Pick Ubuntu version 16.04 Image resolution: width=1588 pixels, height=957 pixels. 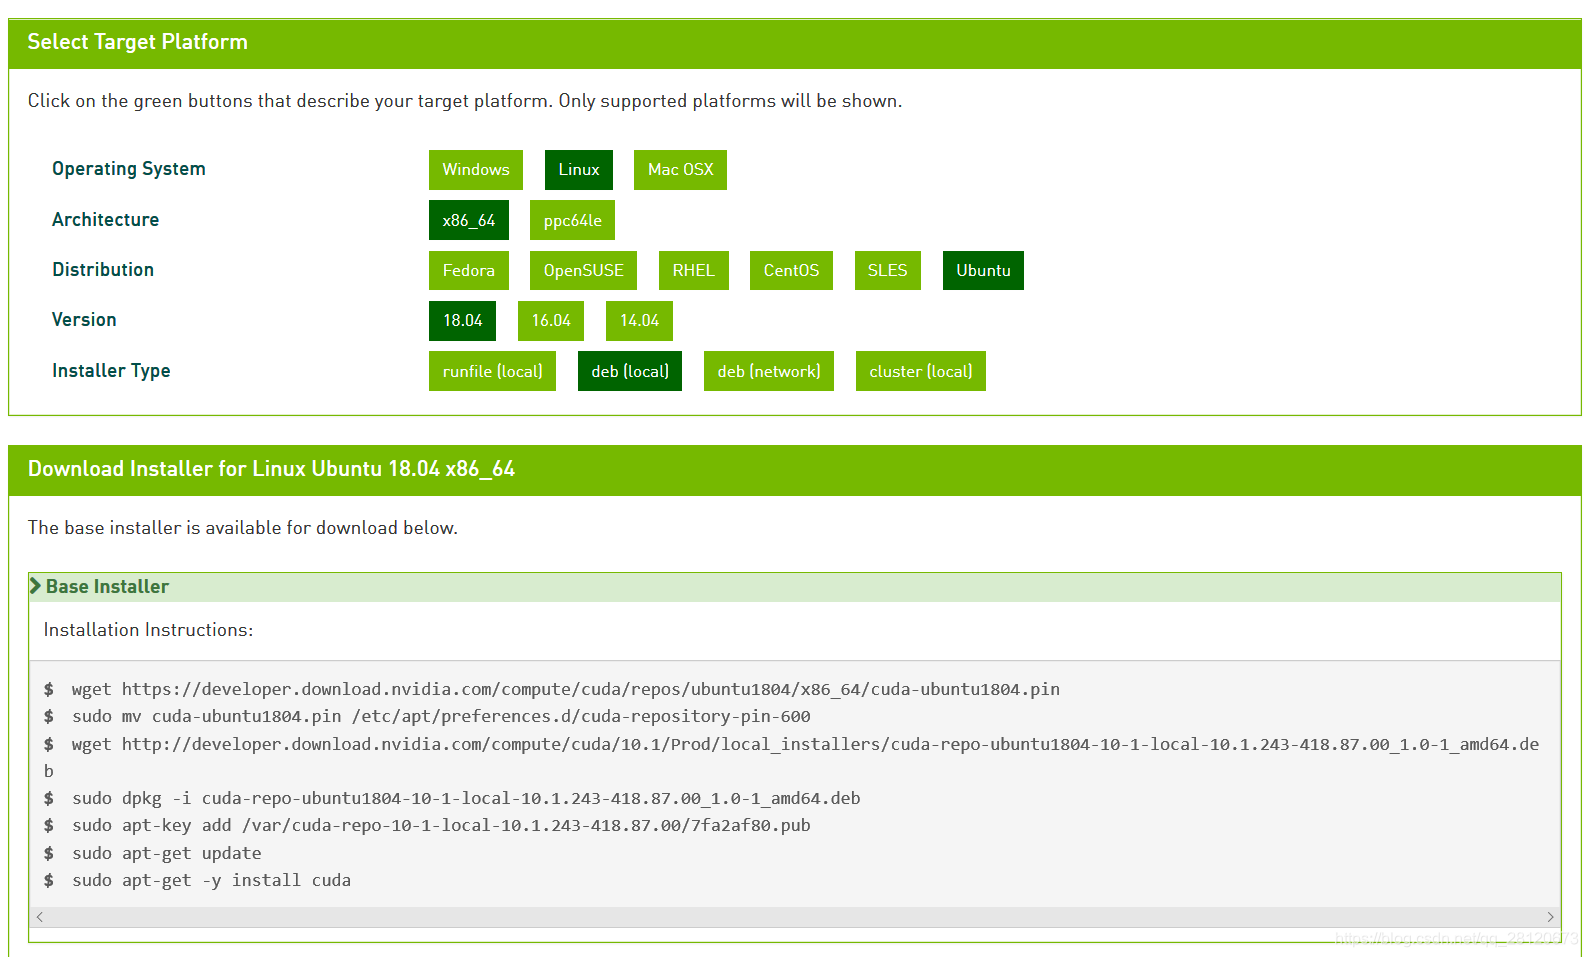coord(551,320)
